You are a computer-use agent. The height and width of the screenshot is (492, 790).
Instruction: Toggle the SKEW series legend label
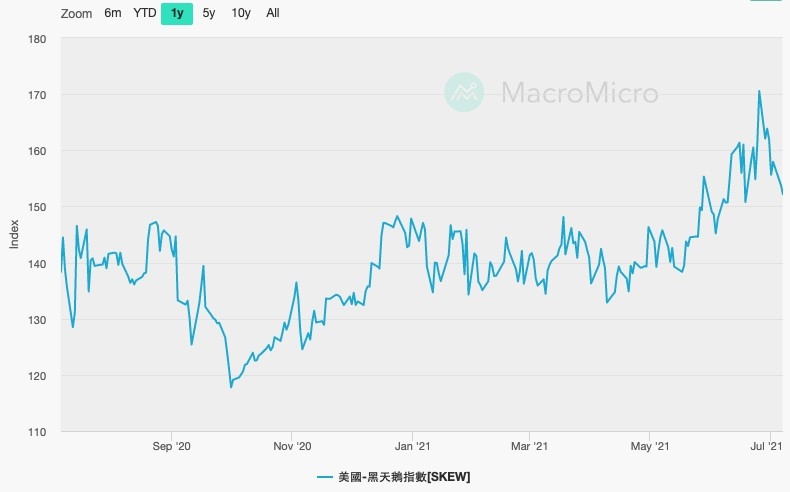404,477
